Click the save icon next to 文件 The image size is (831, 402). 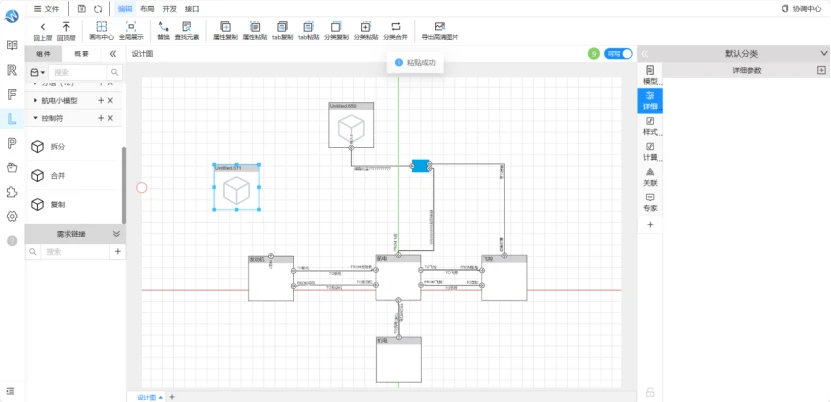(82, 8)
